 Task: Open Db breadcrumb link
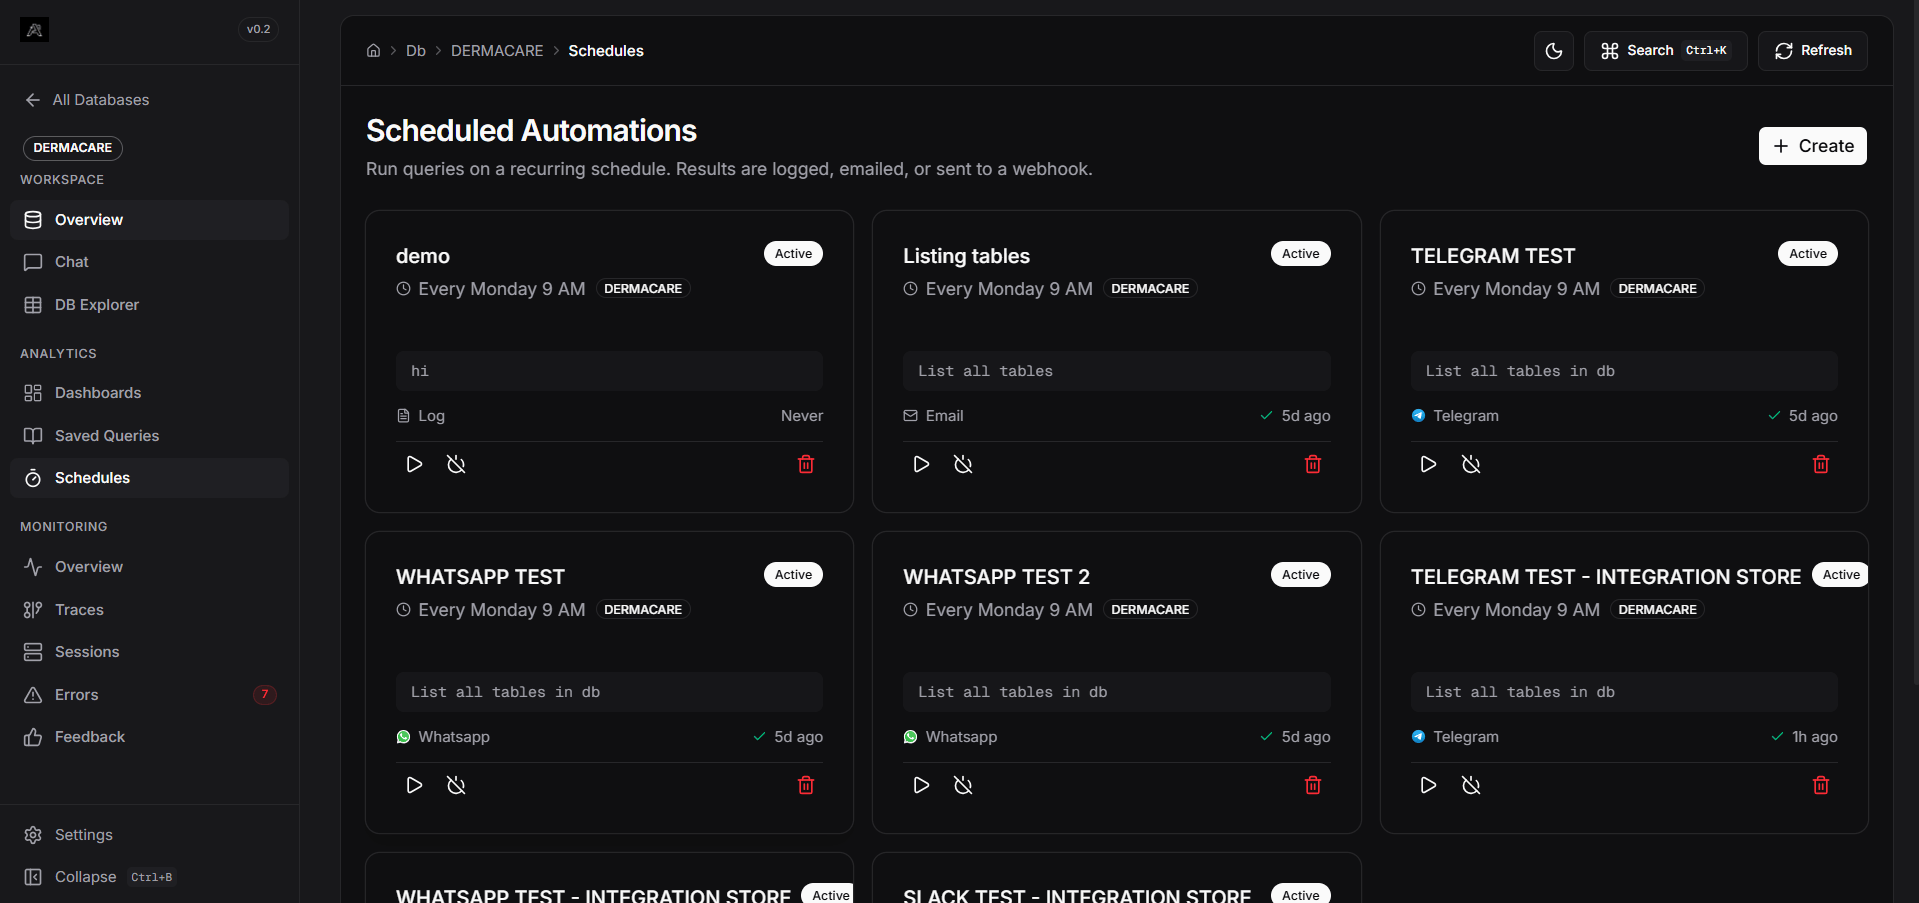[x=416, y=51]
